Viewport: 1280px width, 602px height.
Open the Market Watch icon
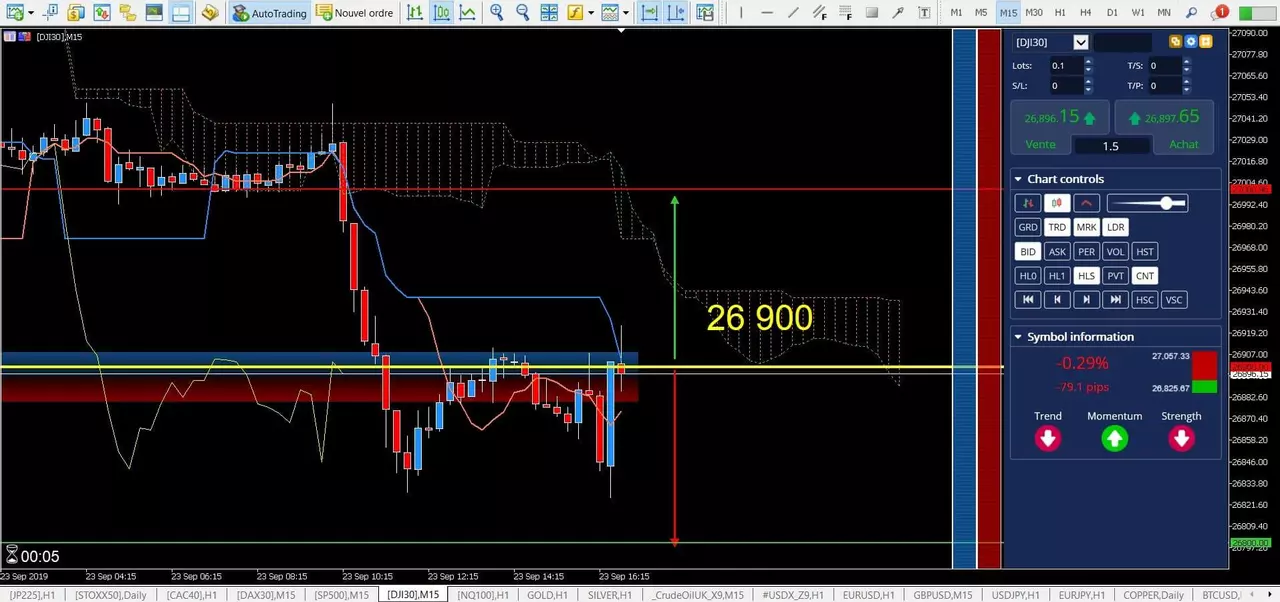click(102, 13)
